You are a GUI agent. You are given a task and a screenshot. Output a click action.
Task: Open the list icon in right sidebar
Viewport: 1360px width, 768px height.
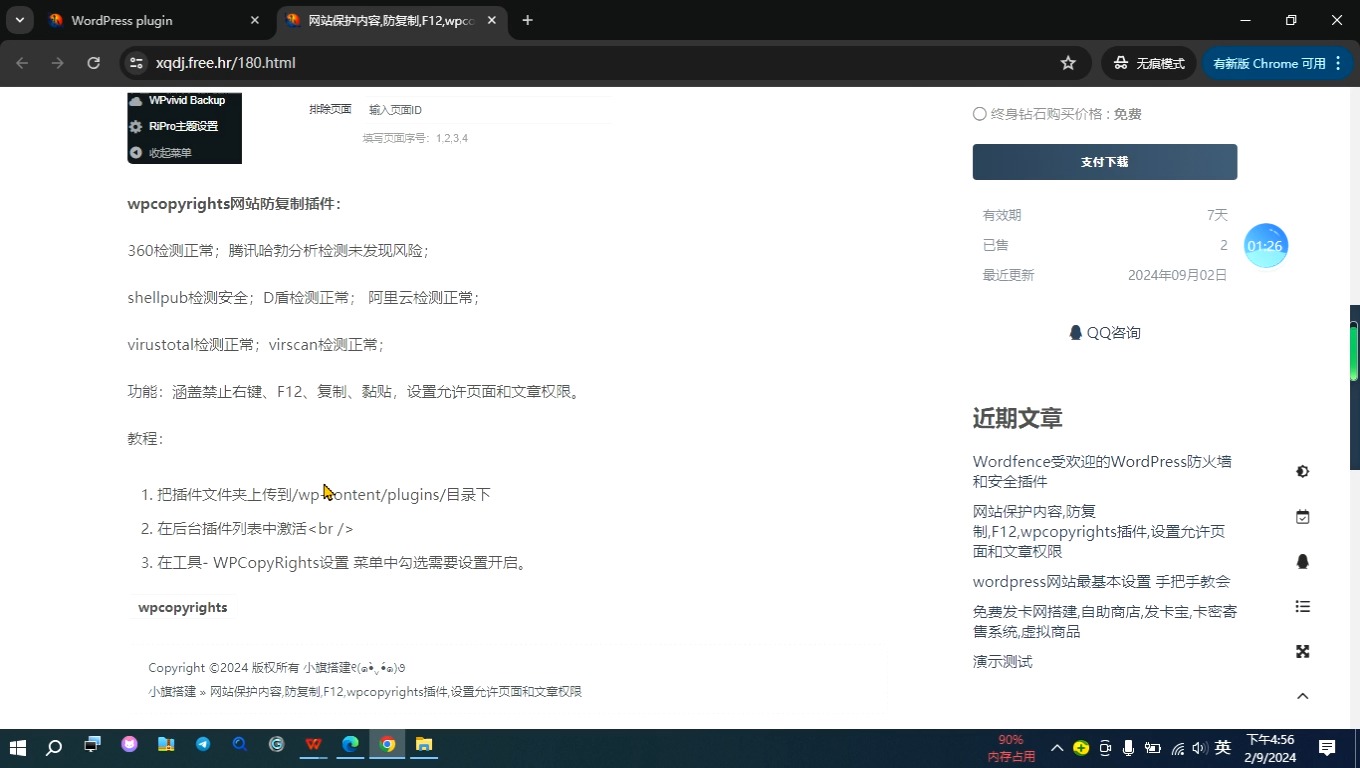pos(1302,606)
